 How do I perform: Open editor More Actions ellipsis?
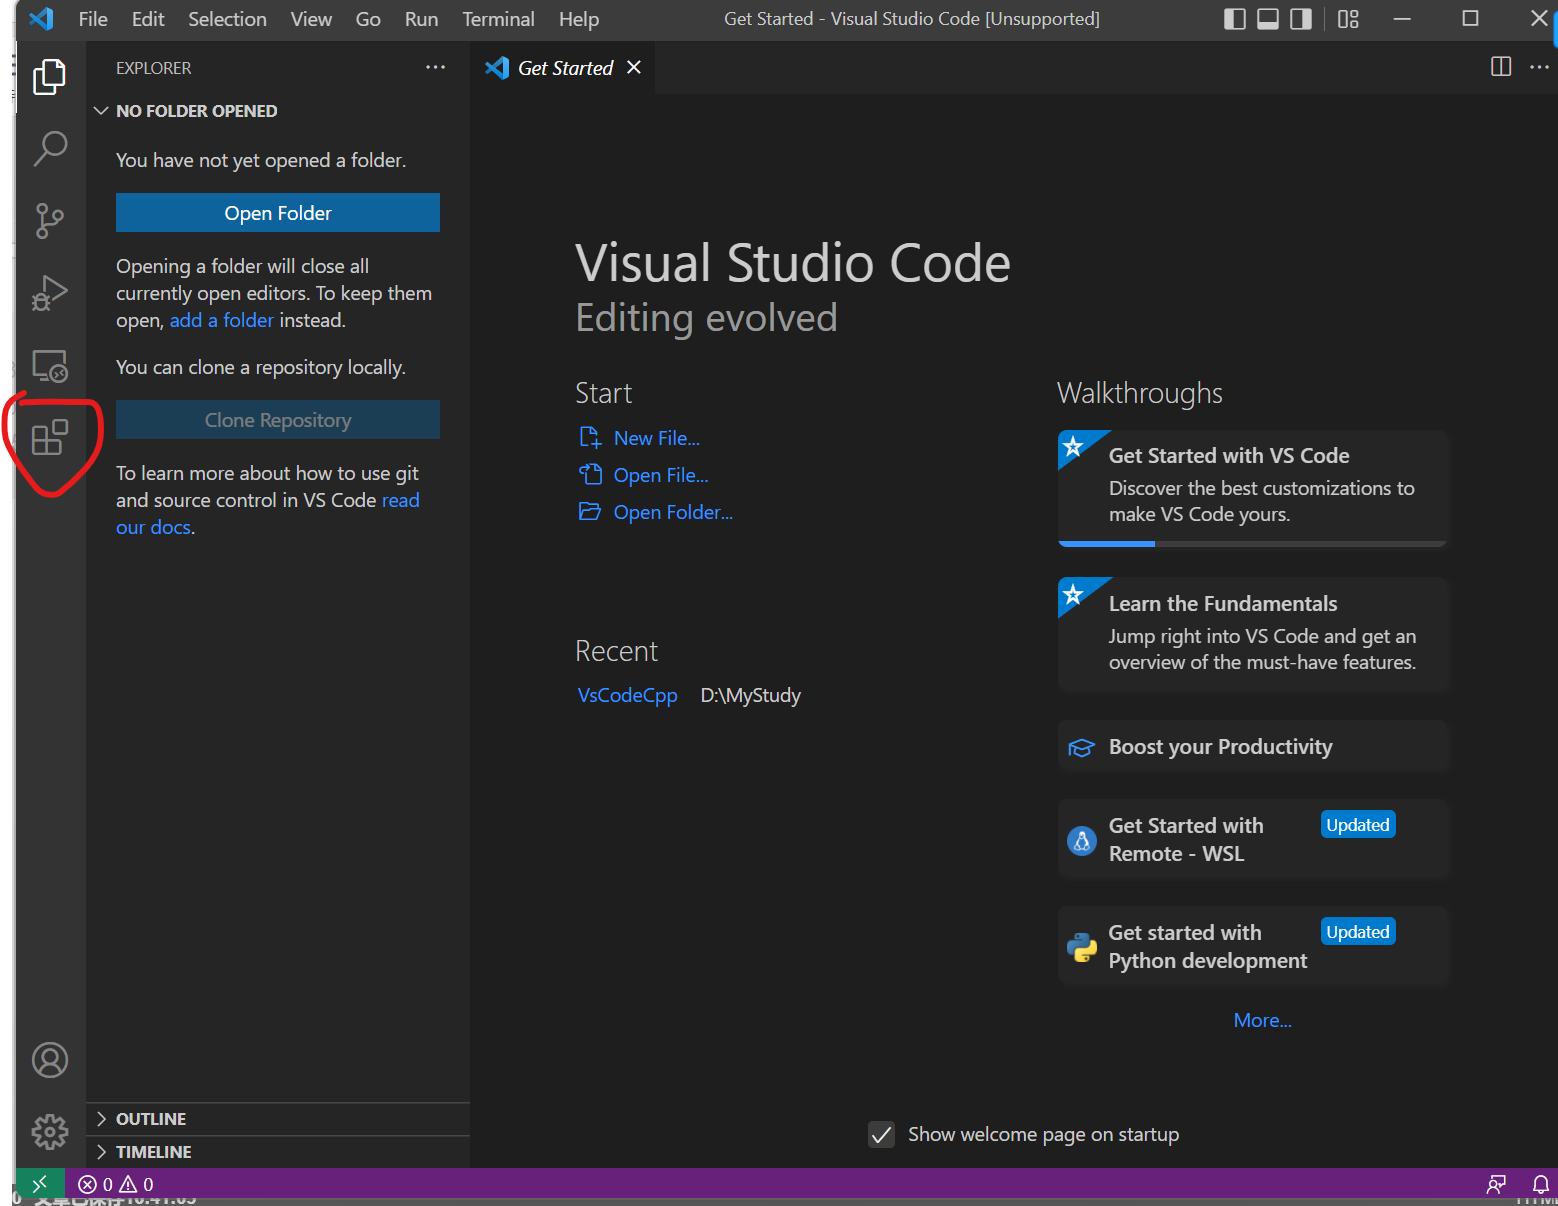click(1539, 67)
